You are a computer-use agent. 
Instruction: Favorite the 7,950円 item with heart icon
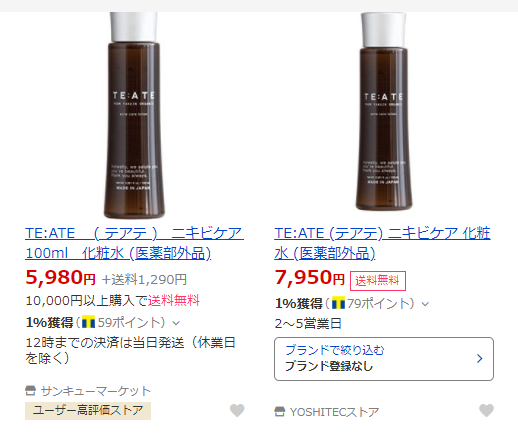click(x=486, y=410)
